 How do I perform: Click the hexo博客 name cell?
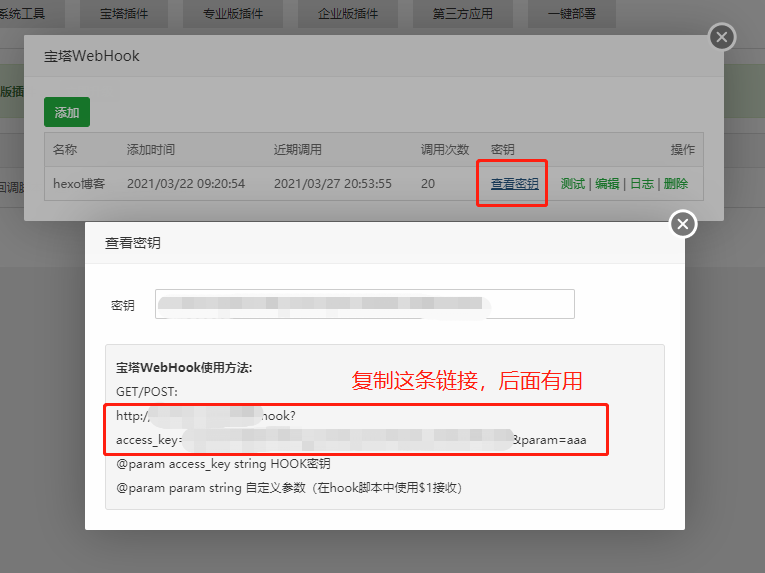click(79, 184)
